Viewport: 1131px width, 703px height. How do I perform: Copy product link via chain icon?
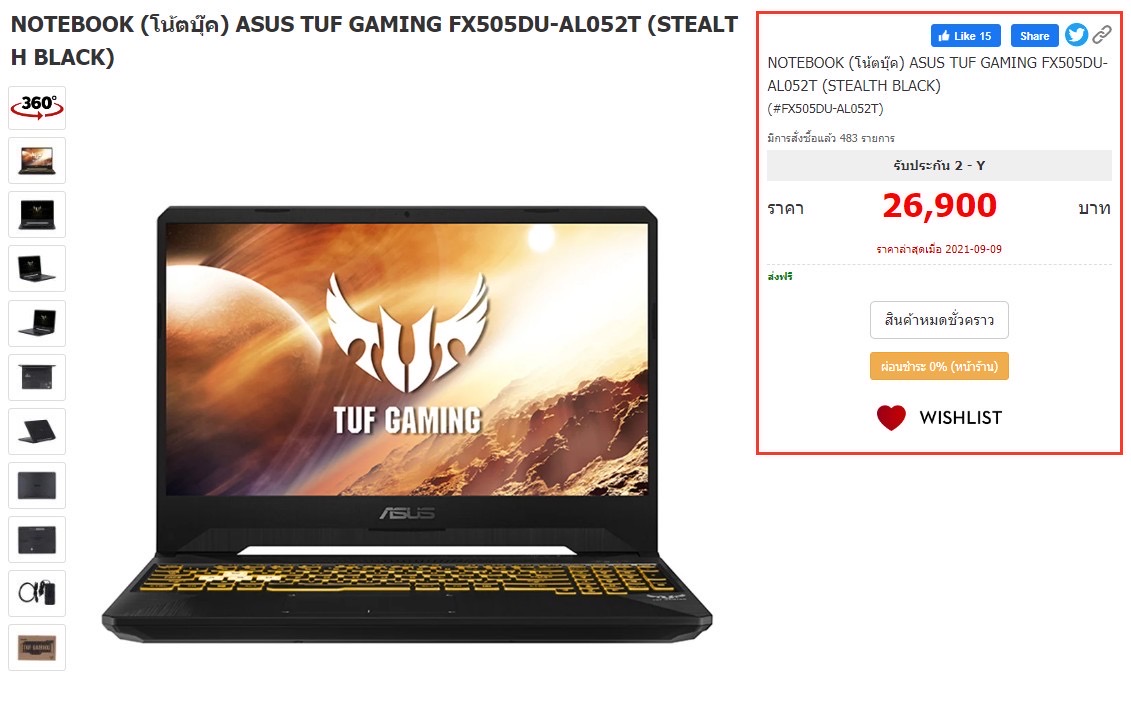[1101, 35]
